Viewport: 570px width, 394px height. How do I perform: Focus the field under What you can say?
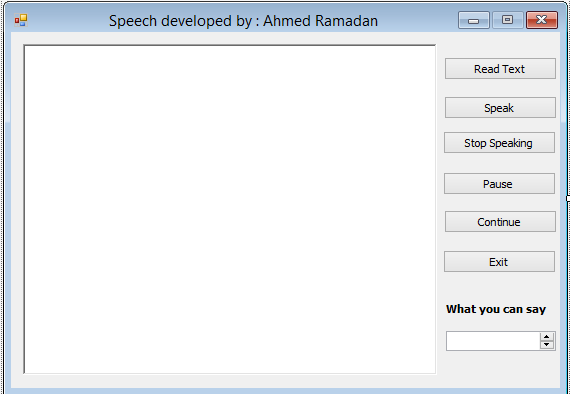pos(493,341)
